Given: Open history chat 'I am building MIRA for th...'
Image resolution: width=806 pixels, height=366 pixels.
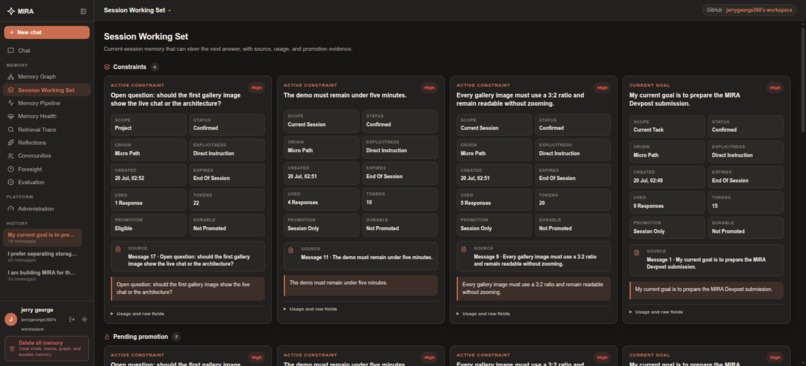Looking at the screenshot, I should (x=43, y=275).
